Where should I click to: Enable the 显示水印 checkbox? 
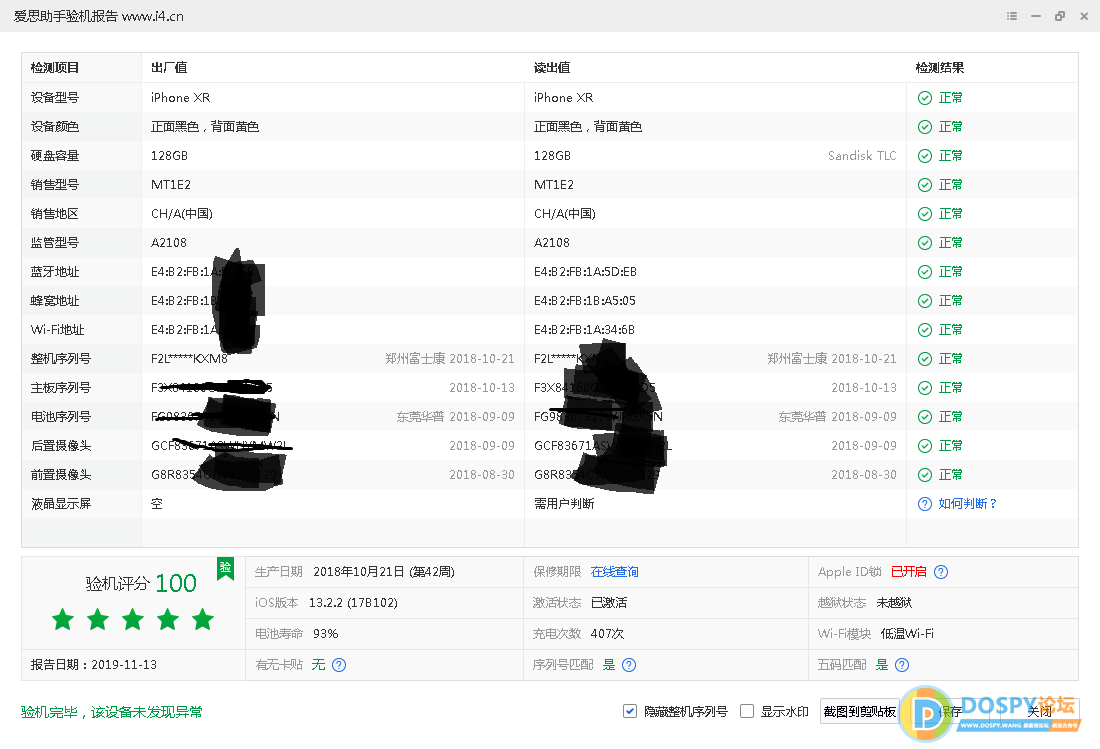point(747,711)
